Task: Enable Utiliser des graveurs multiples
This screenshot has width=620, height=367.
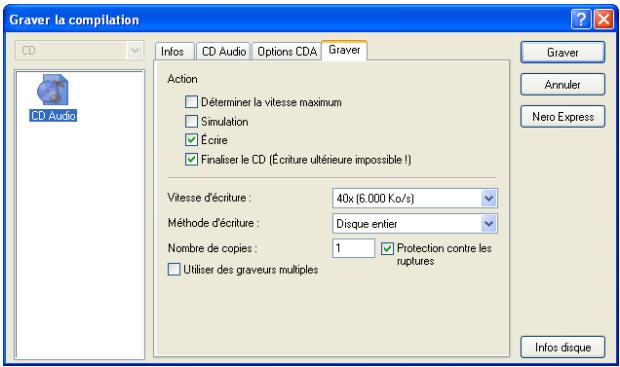Action: pyautogui.click(x=174, y=270)
